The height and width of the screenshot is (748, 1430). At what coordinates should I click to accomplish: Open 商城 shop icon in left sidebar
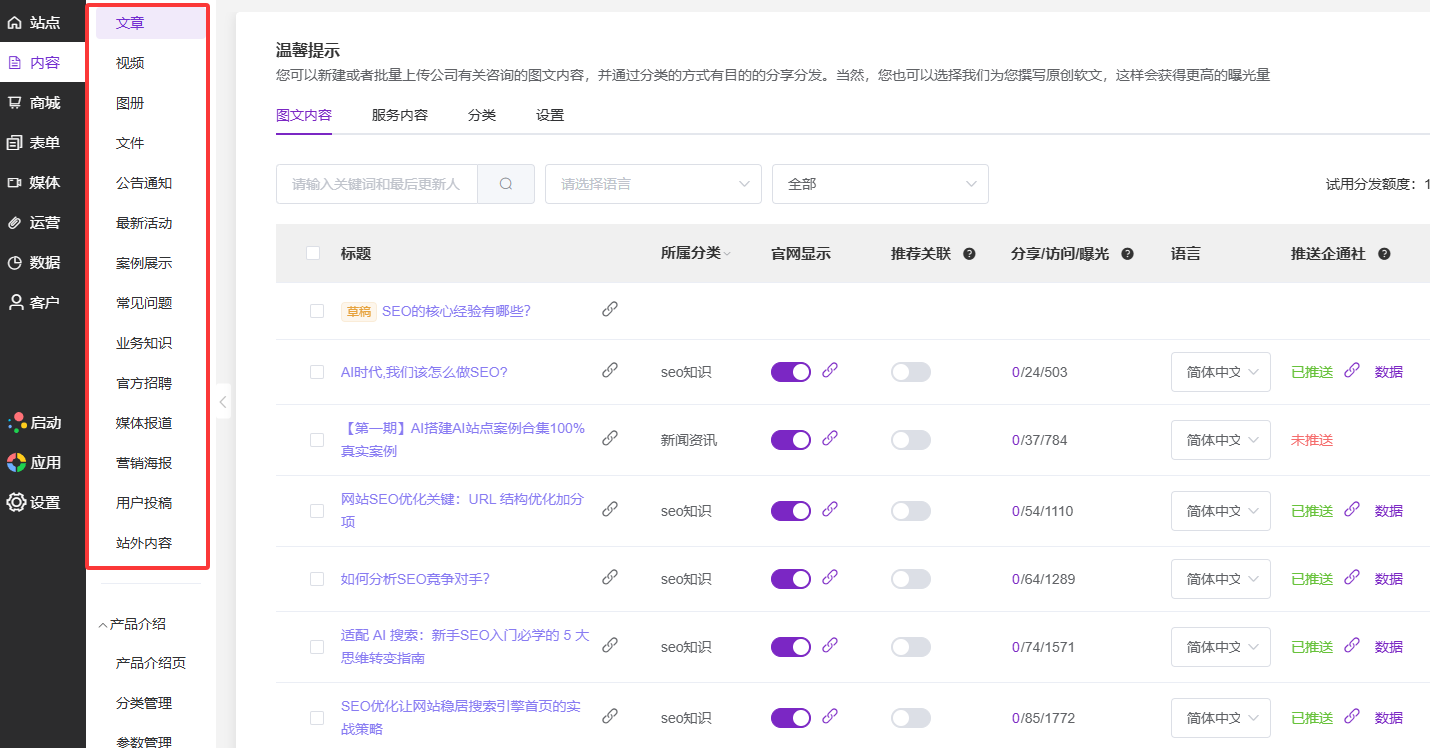pyautogui.click(x=15, y=103)
